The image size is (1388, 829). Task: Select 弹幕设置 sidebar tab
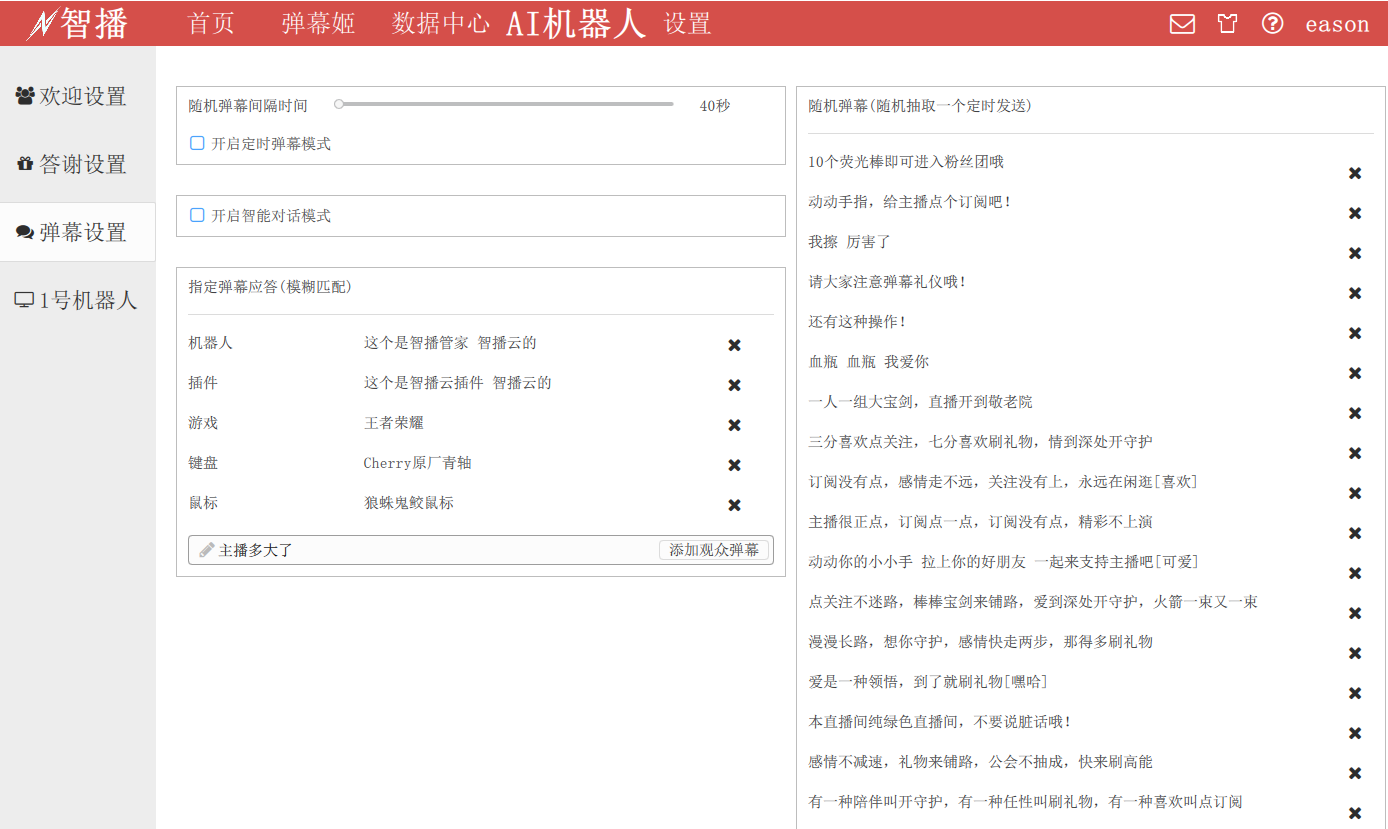(x=78, y=232)
